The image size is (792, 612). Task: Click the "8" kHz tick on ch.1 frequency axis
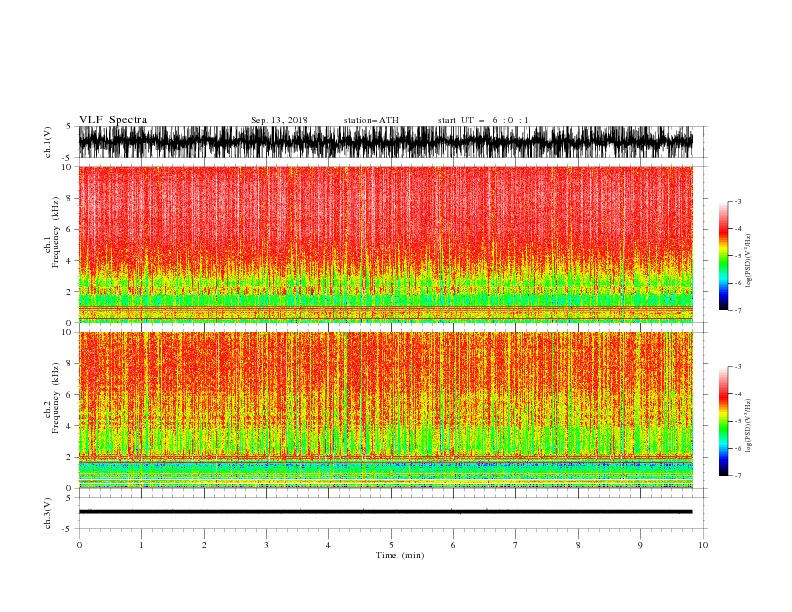[x=69, y=198]
